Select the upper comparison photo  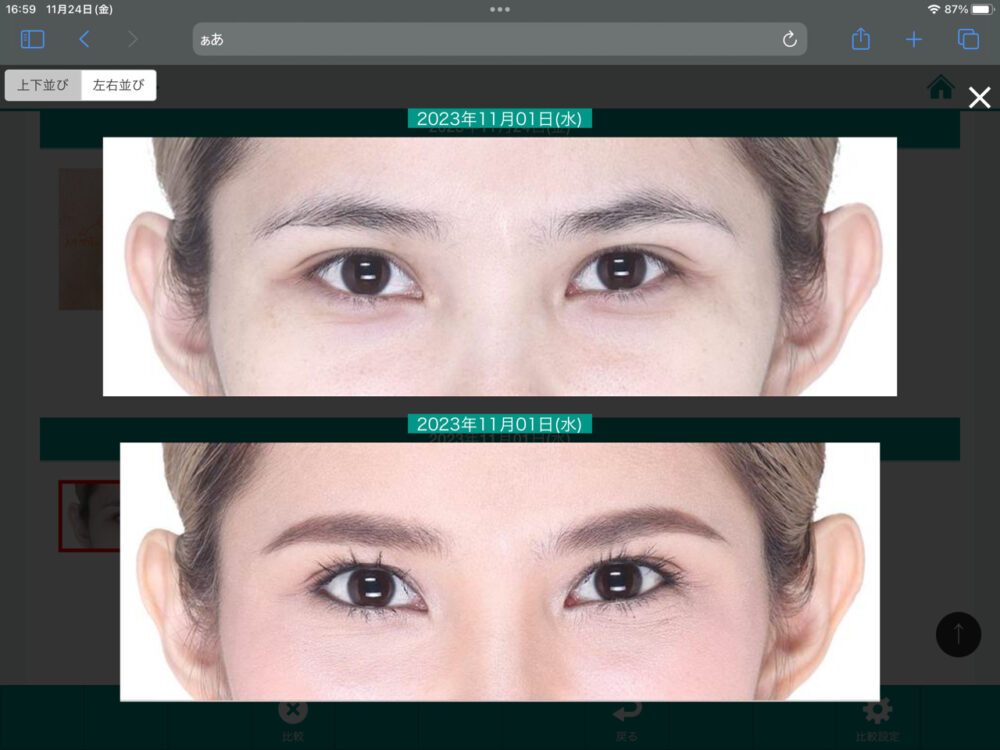[500, 266]
